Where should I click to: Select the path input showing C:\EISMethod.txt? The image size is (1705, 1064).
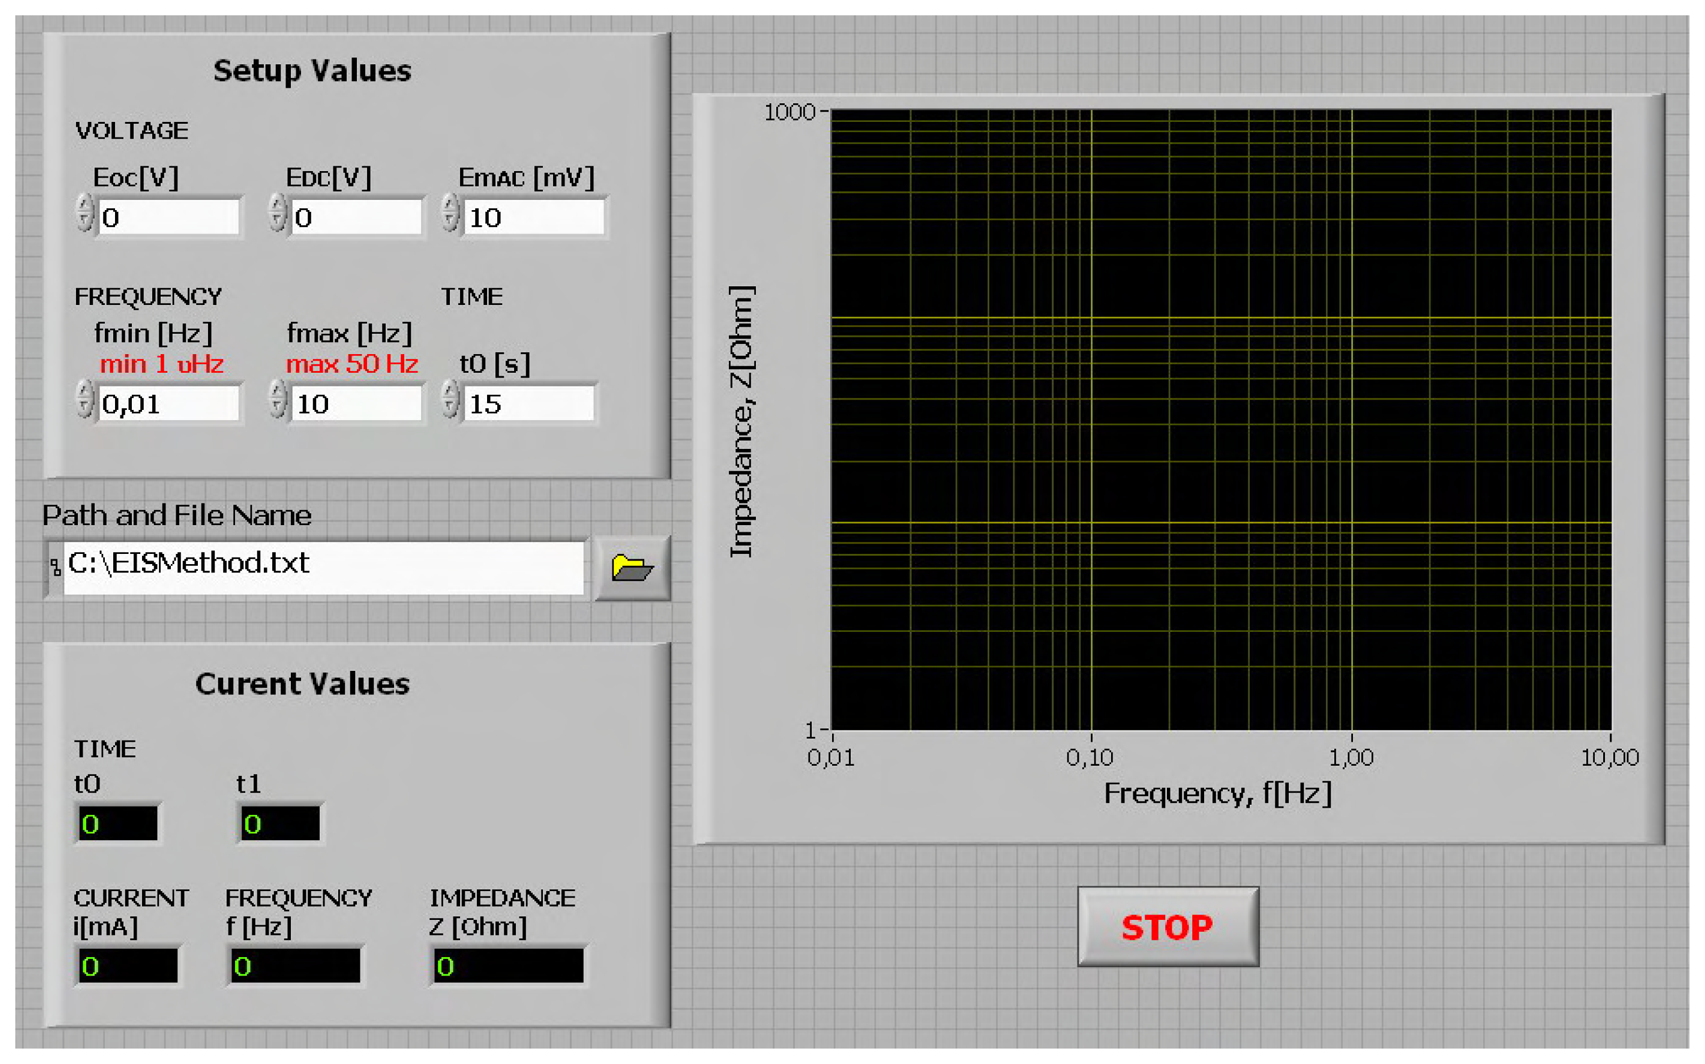(x=320, y=566)
